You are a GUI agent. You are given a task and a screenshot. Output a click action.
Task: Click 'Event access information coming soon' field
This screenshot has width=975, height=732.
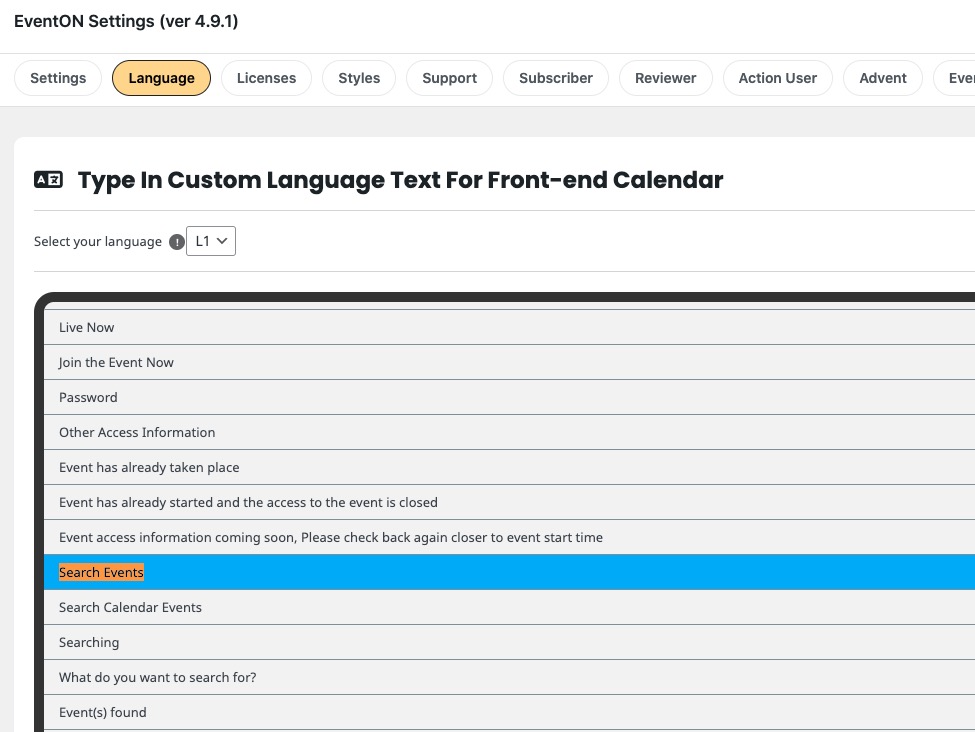(x=509, y=537)
